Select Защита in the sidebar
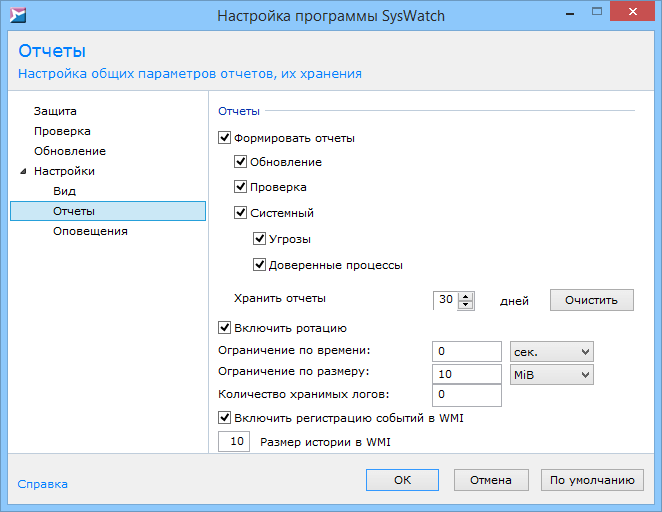Screen dimensions: 662x512 click(x=55, y=111)
